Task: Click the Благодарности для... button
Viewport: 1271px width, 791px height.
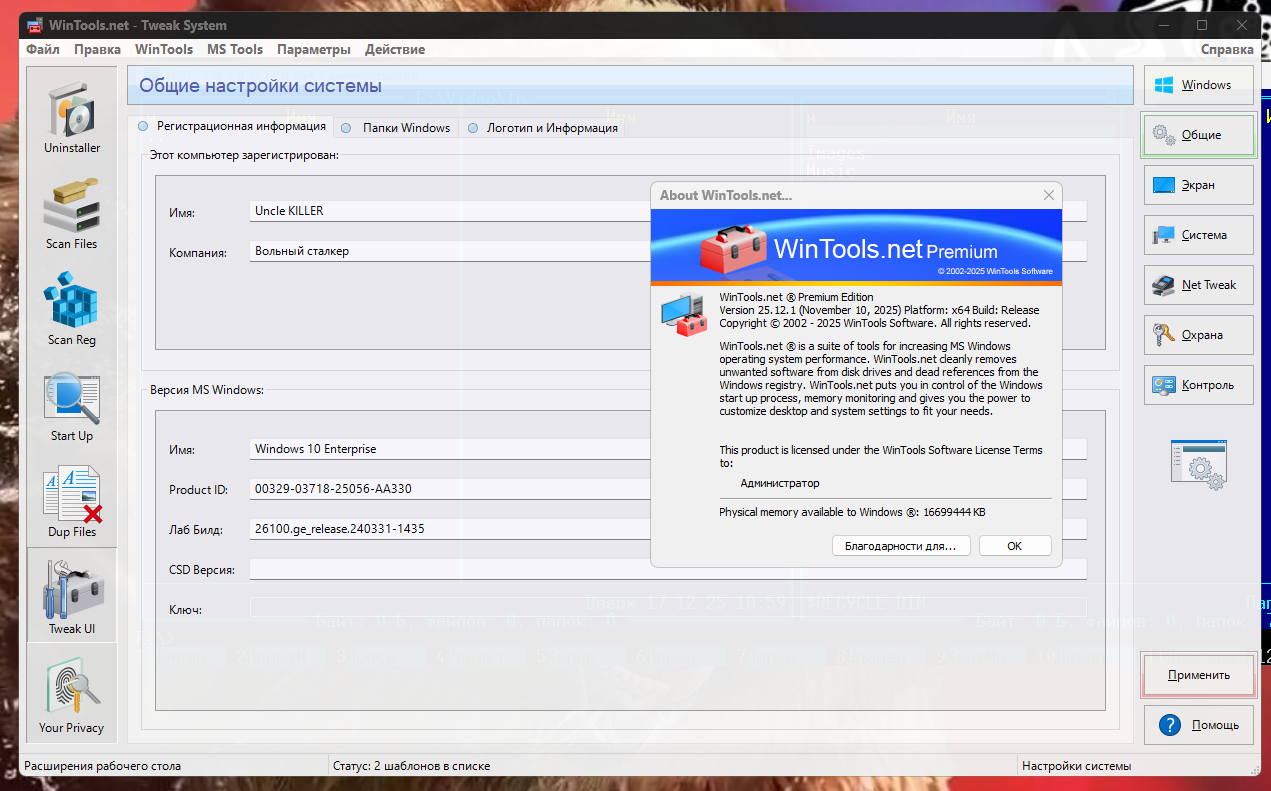Action: [x=901, y=546]
